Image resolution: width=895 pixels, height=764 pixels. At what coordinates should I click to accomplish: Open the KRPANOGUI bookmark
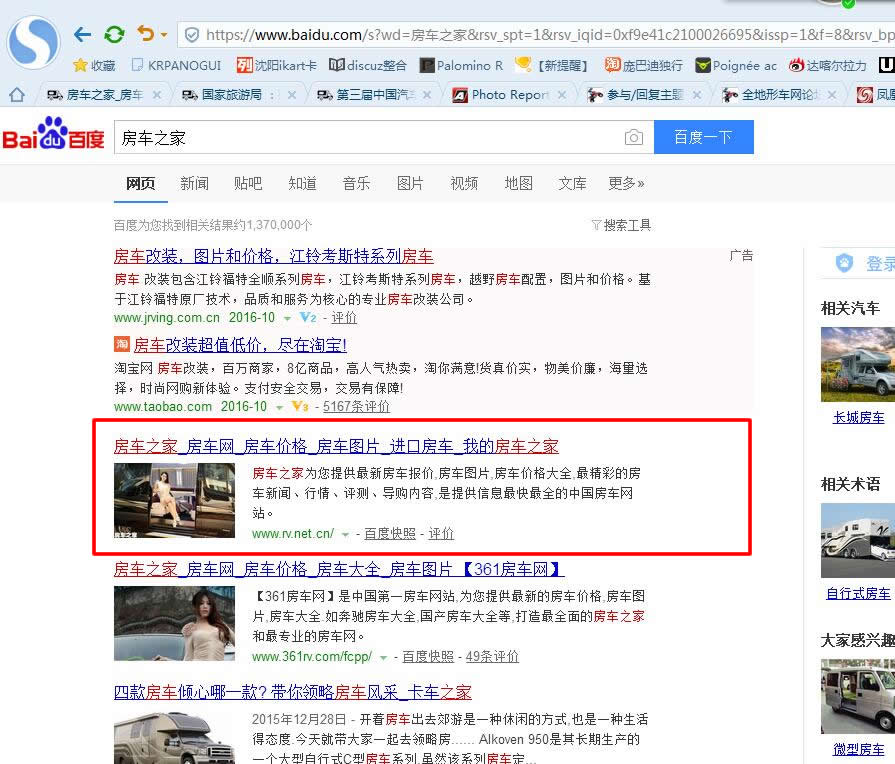(176, 66)
